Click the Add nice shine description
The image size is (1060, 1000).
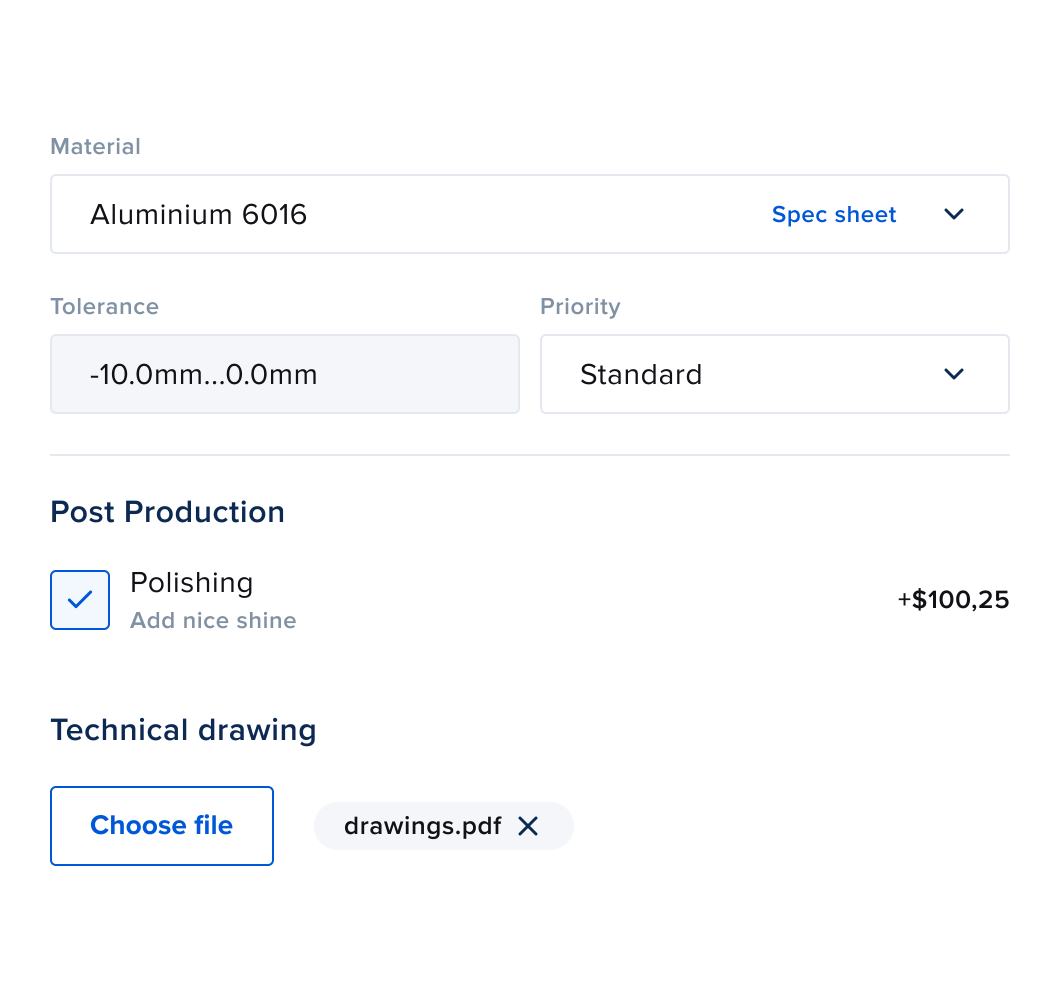point(213,621)
